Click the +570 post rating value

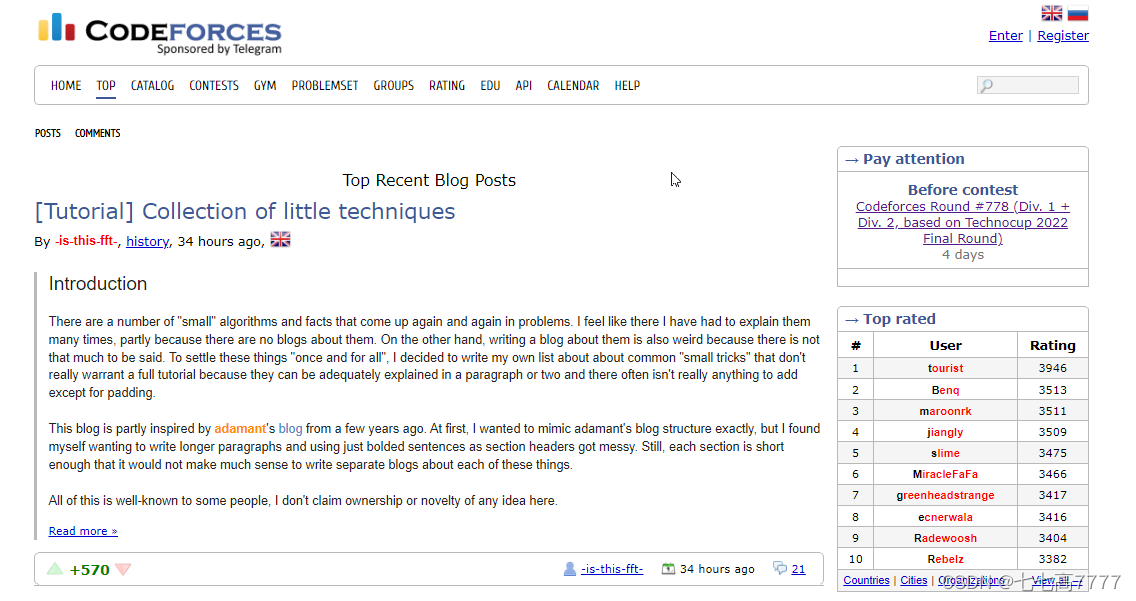(x=89, y=570)
